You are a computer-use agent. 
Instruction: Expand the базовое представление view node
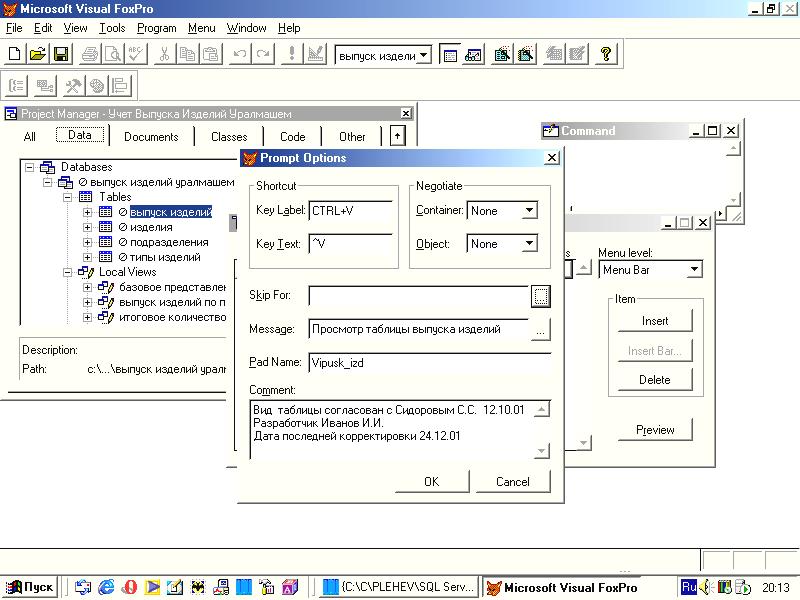tap(87, 287)
